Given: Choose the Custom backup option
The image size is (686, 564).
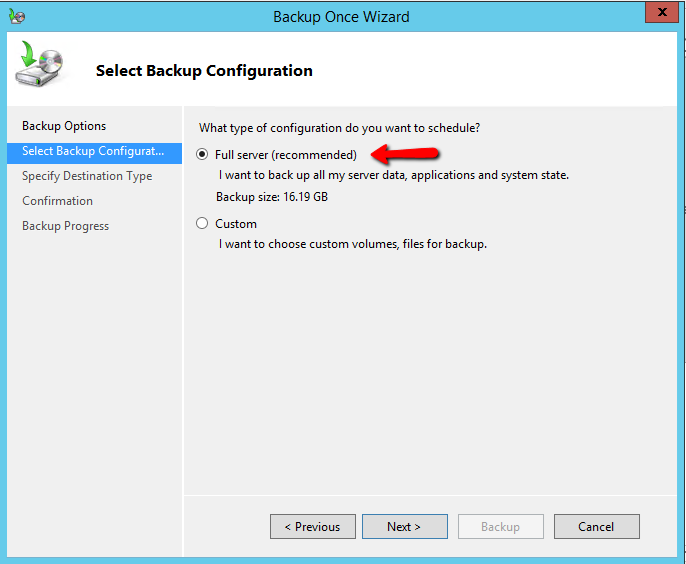Looking at the screenshot, I should (x=202, y=224).
